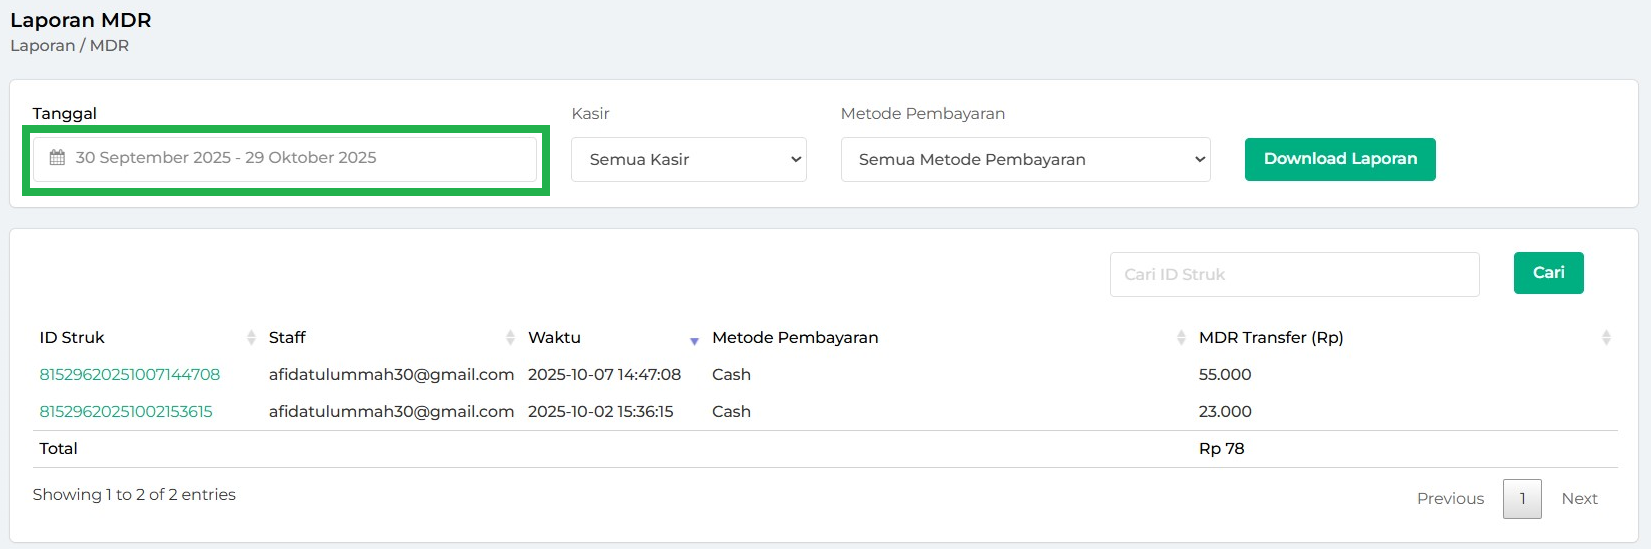Viewport: 1651px width, 549px height.
Task: Focus the Cari ID Struk search box
Action: (1294, 274)
